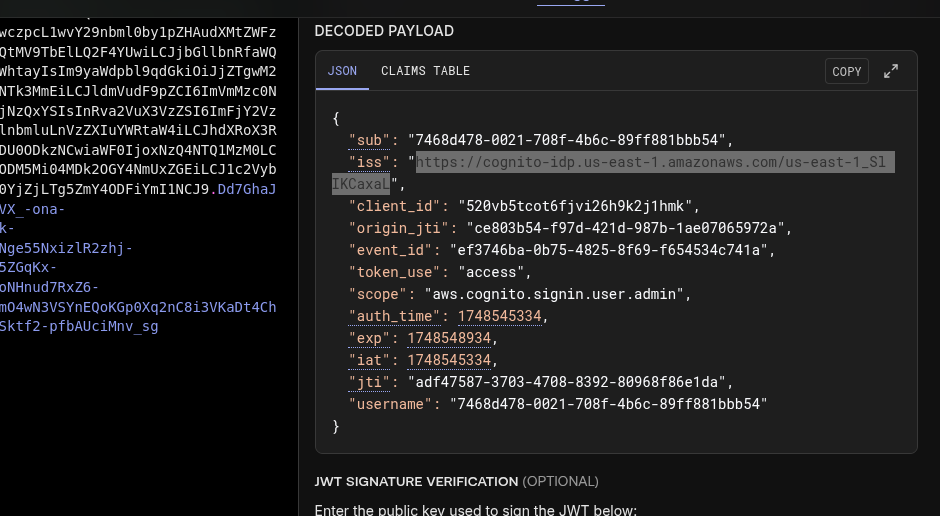This screenshot has height=516, width=940.
Task: Click the "iat" claim key
Action: click(369, 360)
